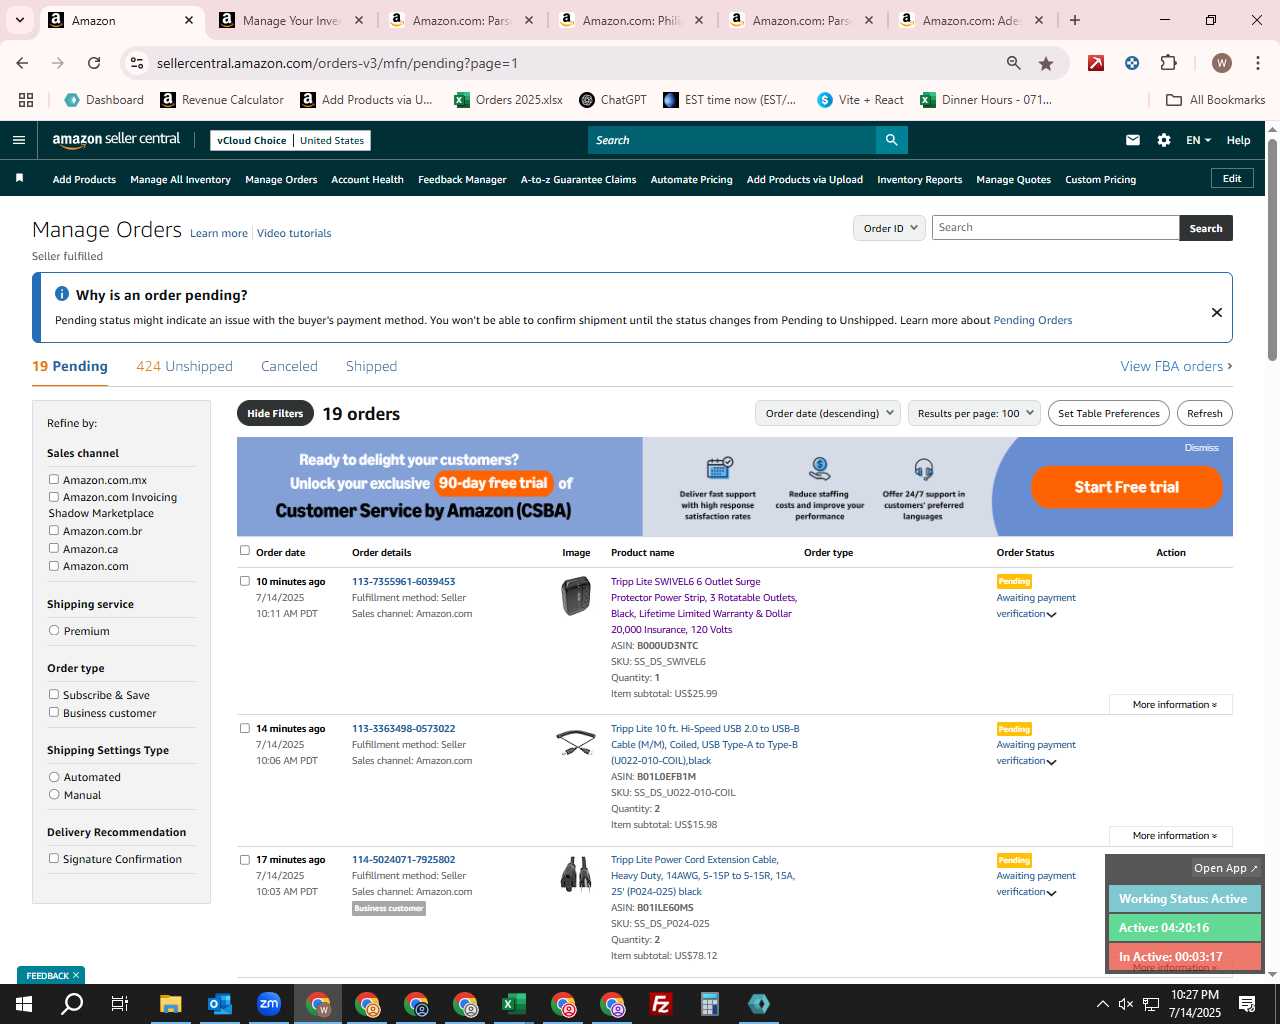This screenshot has width=1280, height=1024.
Task: Select the Automated shipping settings radio
Action: 54,776
